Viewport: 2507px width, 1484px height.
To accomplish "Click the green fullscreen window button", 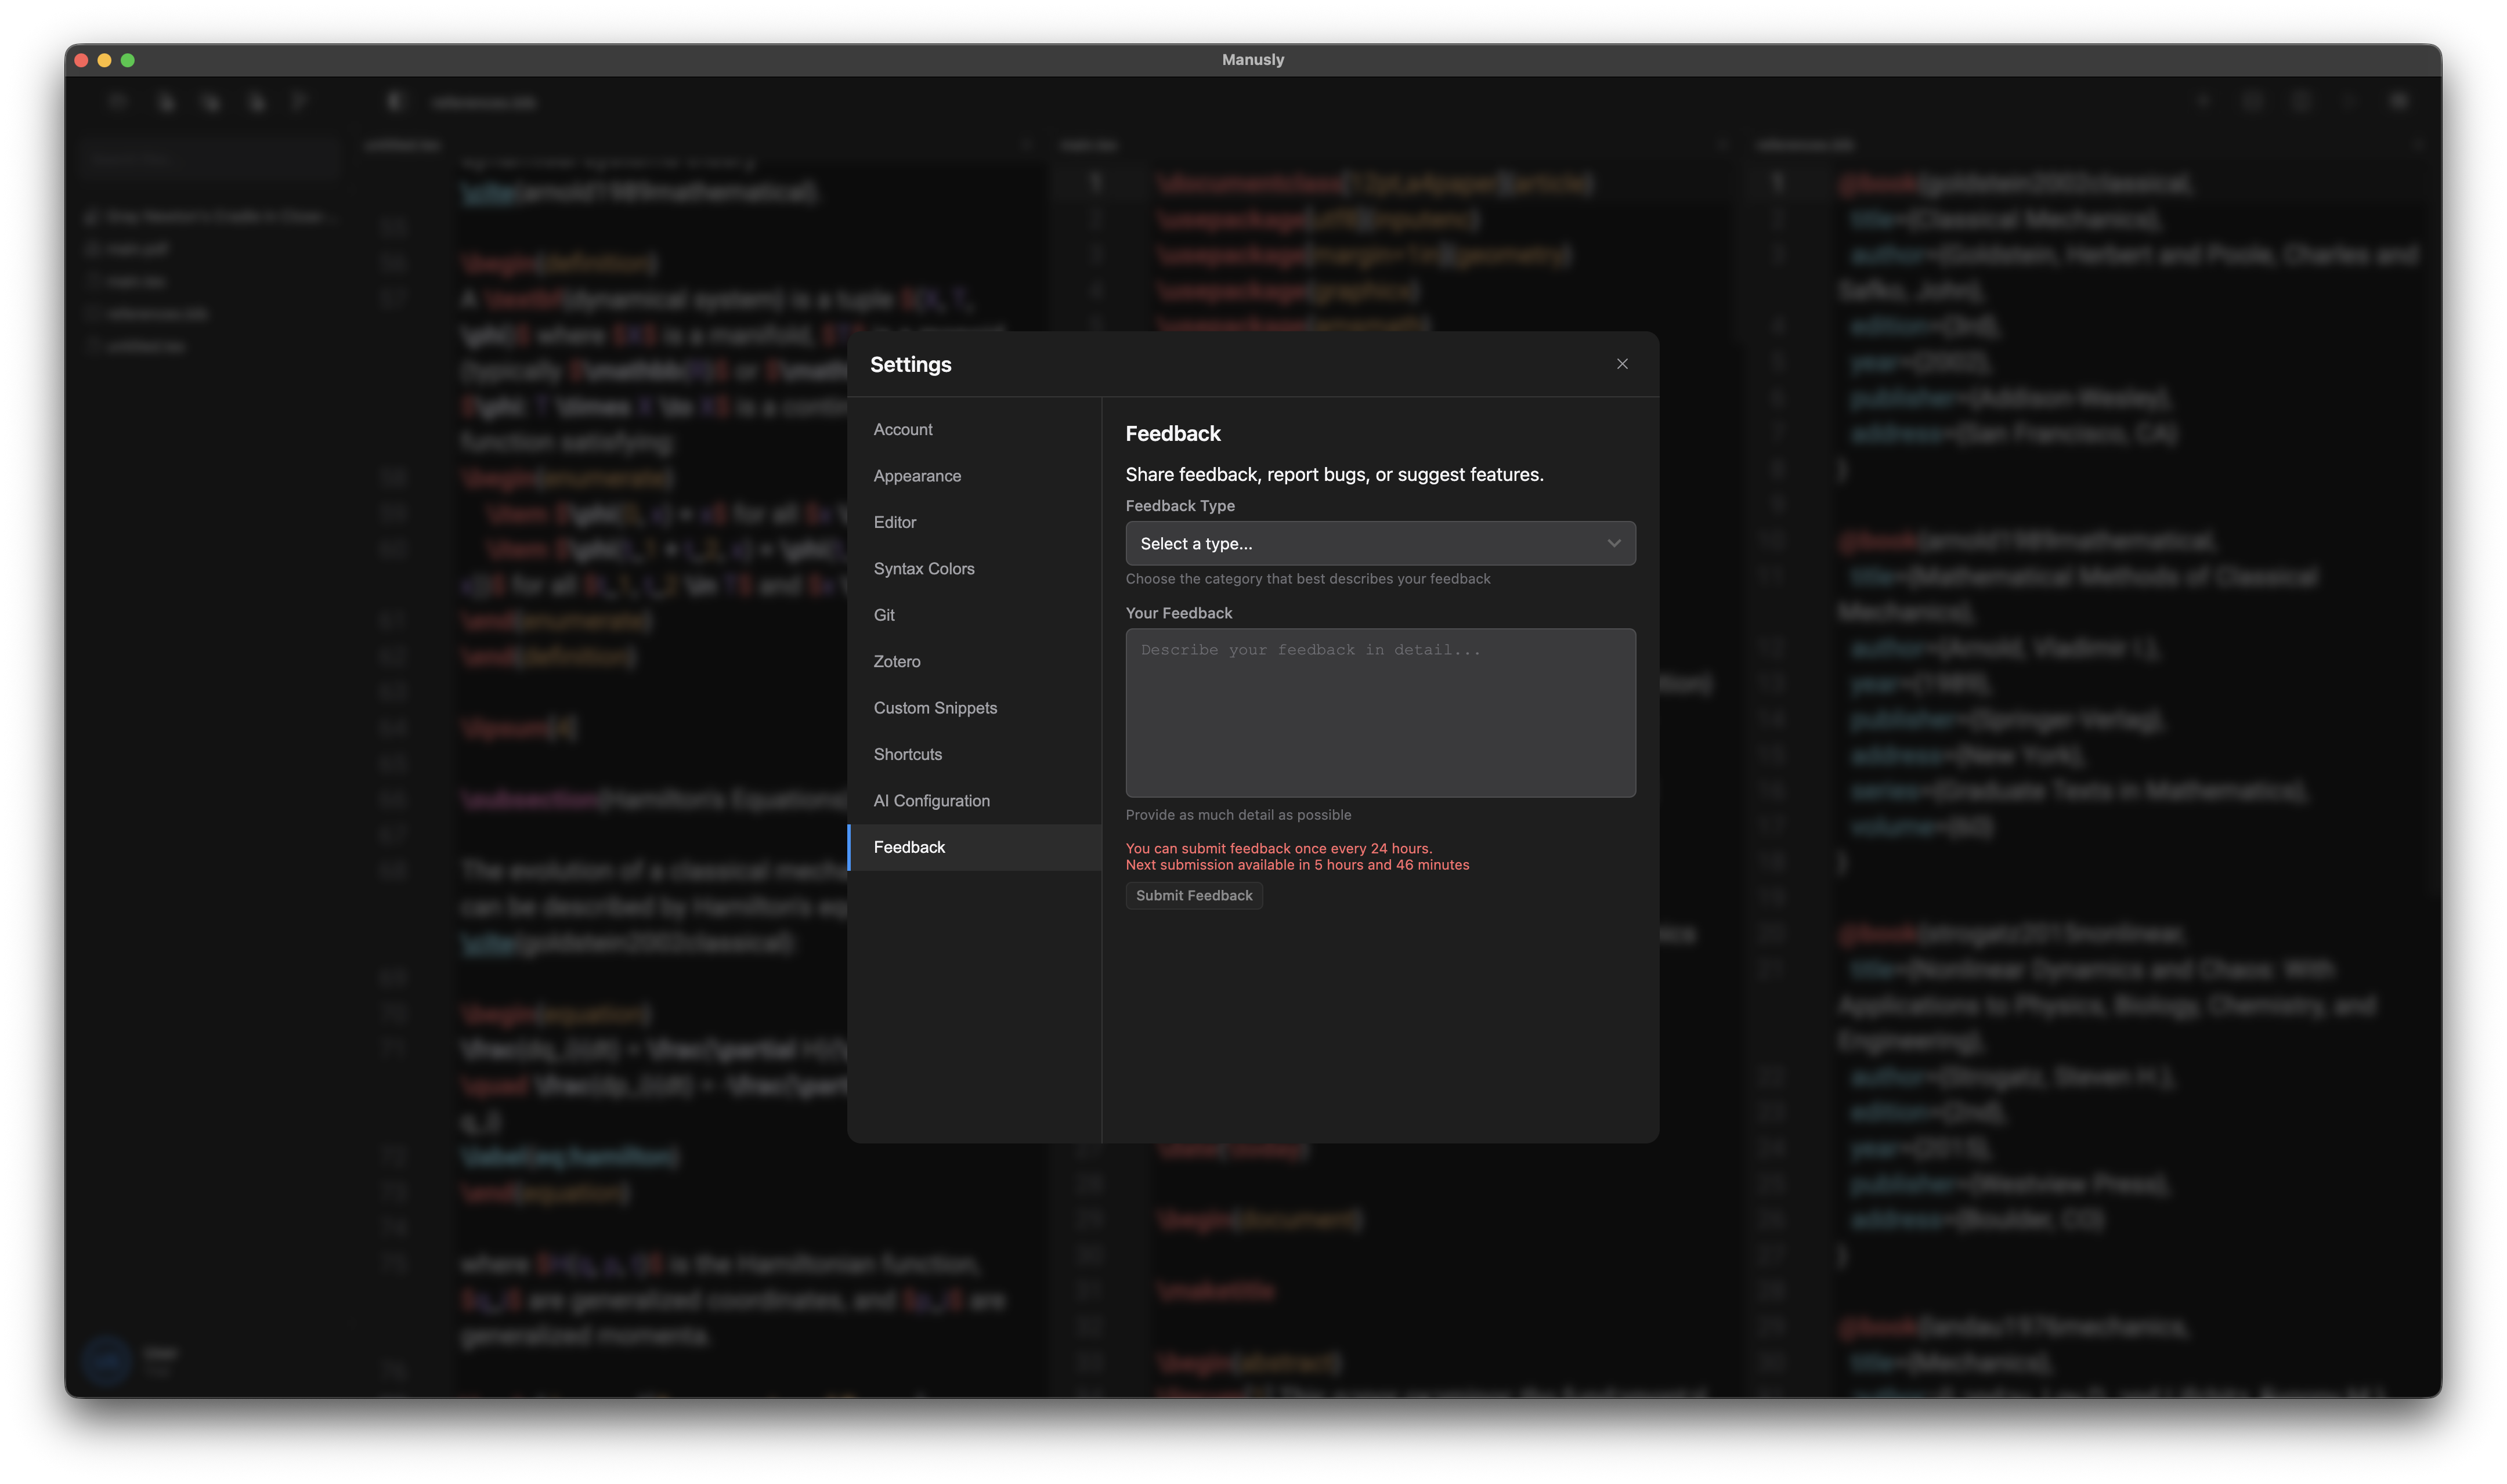I will coord(128,60).
